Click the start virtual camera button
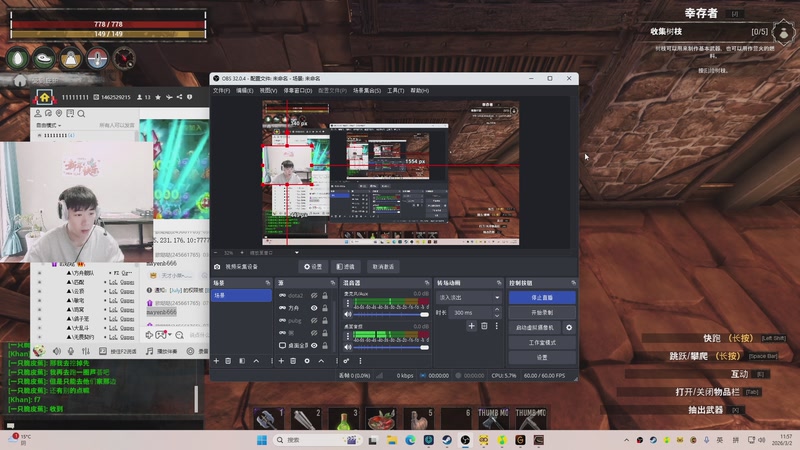The height and width of the screenshot is (450, 800). (535, 328)
